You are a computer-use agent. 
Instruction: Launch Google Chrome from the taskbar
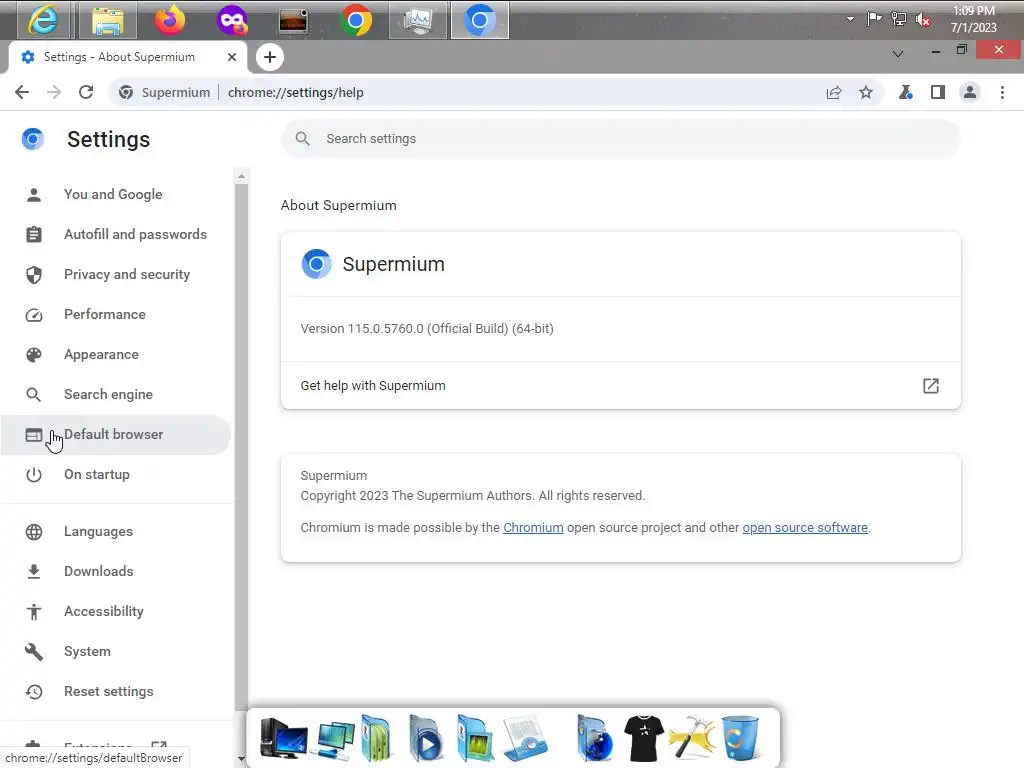point(355,20)
